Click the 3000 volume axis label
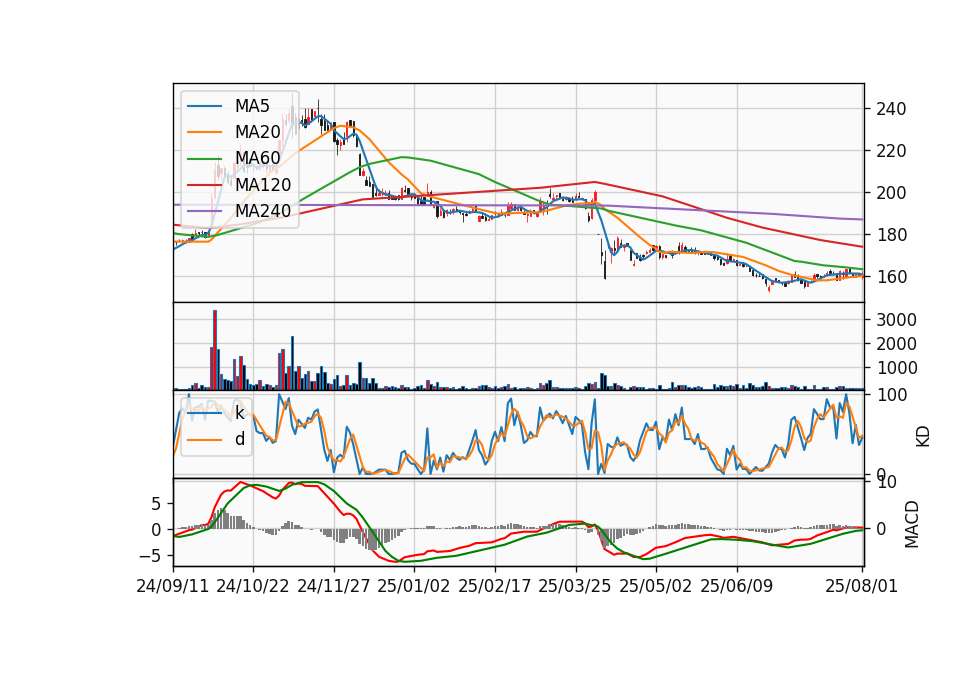The image size is (960, 690). (896, 320)
